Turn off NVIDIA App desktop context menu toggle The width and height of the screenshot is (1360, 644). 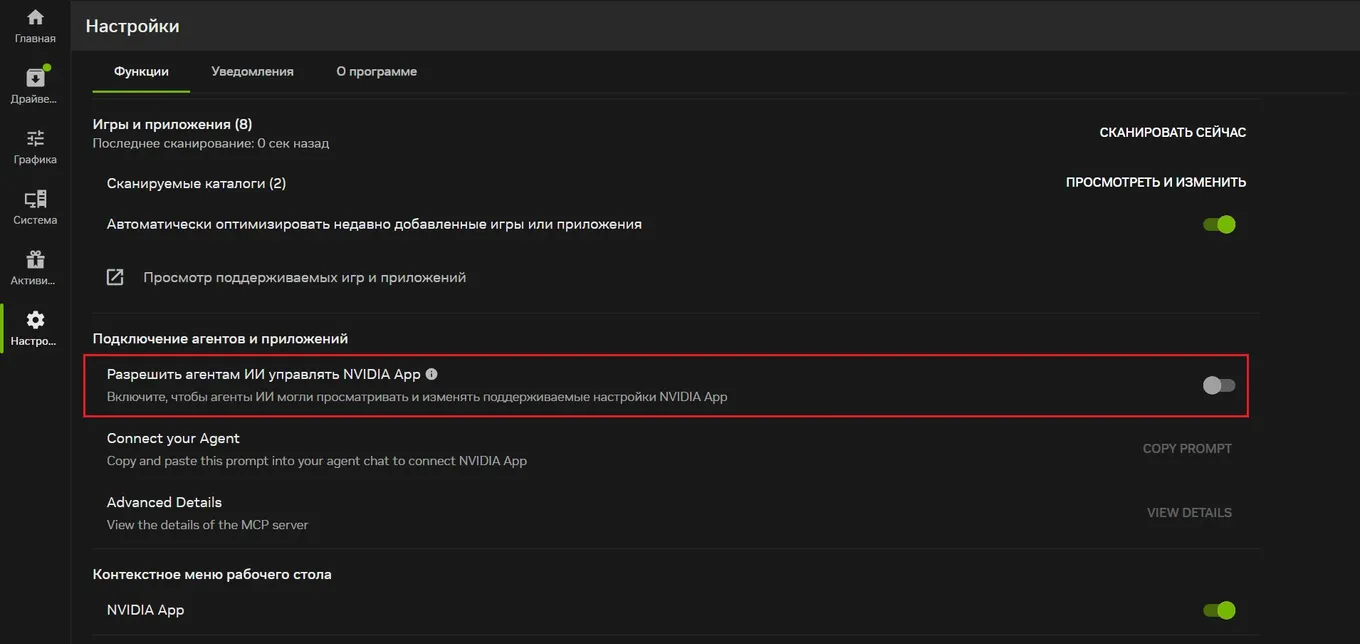pyautogui.click(x=1219, y=610)
